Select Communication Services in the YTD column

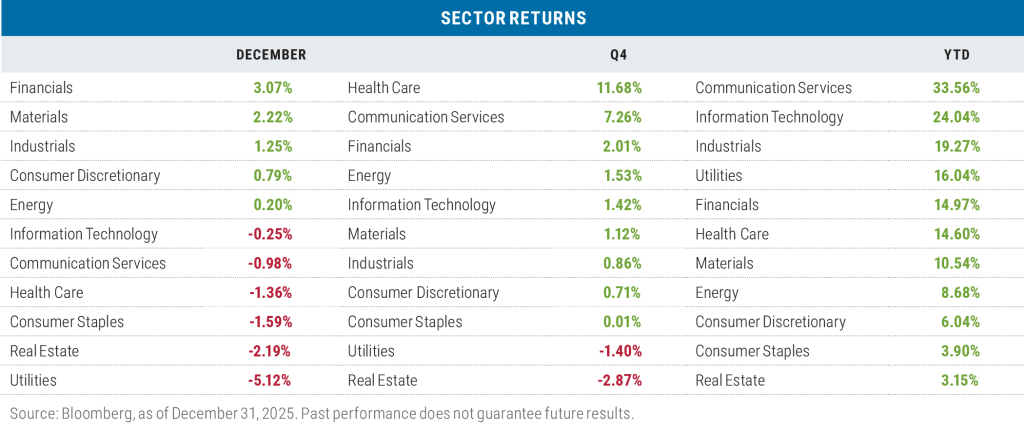tap(773, 88)
